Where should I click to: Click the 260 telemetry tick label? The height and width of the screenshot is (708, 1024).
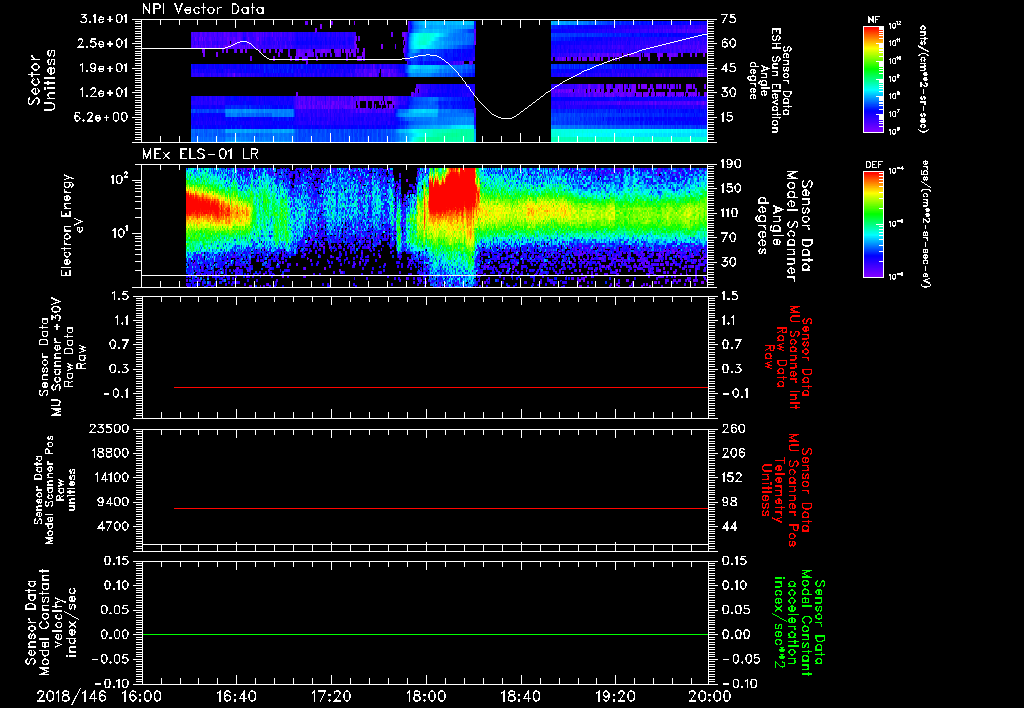coord(731,428)
